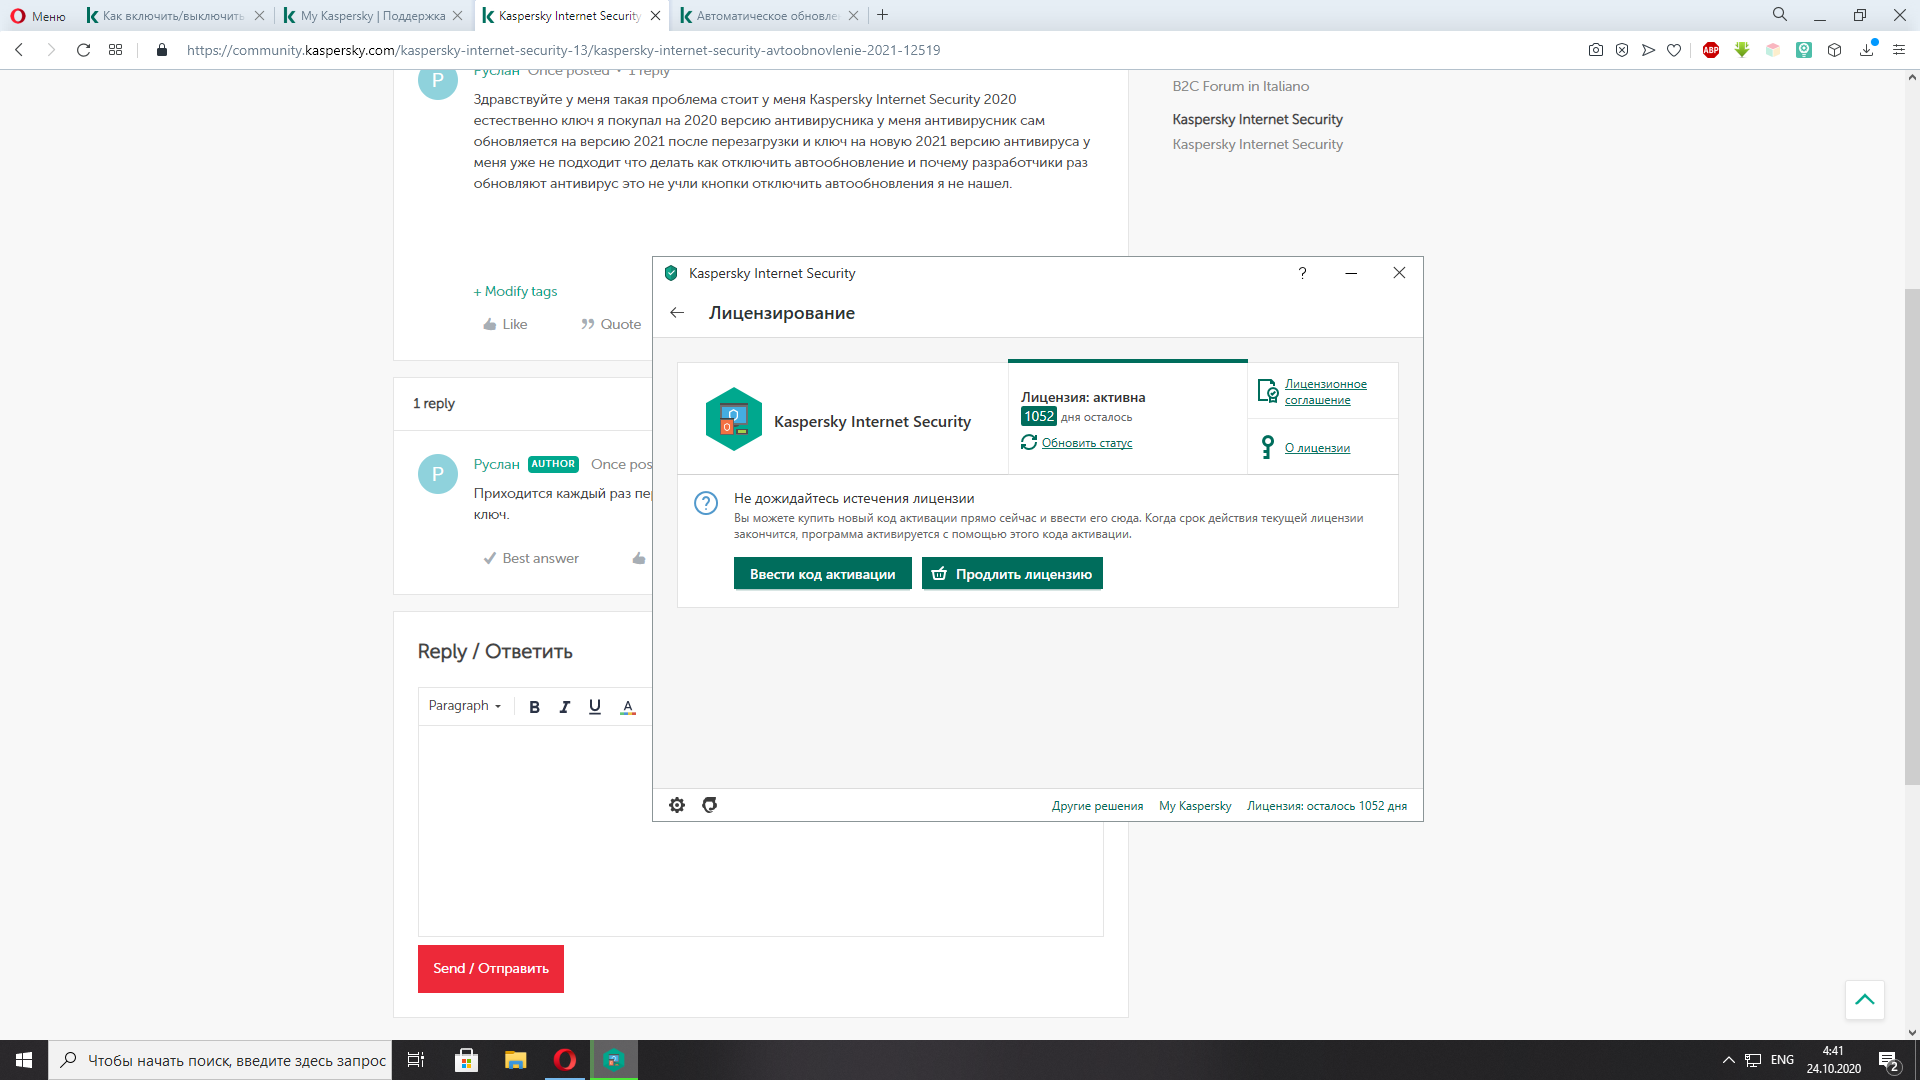Click ad blocker shield icon in address bar
The image size is (1920, 1080).
pos(1622,50)
